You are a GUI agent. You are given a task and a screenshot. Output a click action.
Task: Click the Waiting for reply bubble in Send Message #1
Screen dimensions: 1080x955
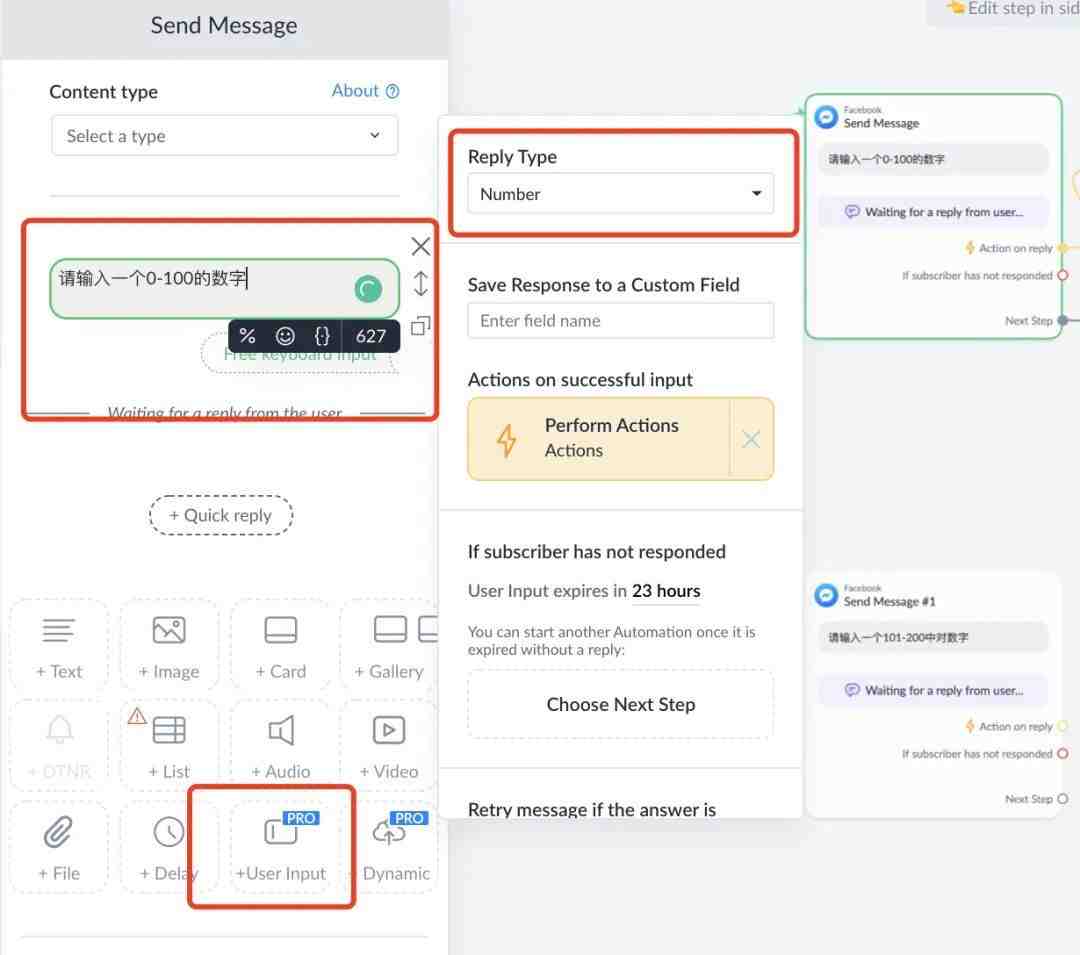(x=933, y=691)
